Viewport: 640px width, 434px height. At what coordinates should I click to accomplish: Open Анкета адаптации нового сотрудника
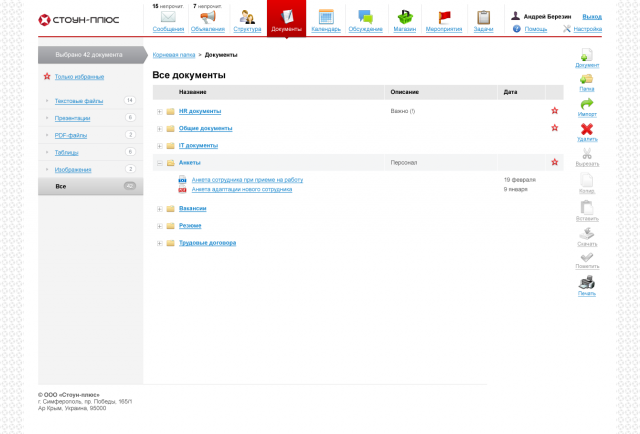(x=242, y=189)
